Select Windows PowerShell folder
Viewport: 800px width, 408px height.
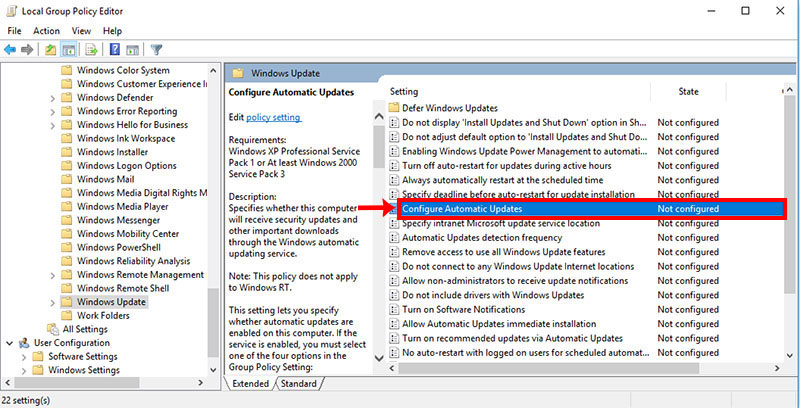point(119,247)
